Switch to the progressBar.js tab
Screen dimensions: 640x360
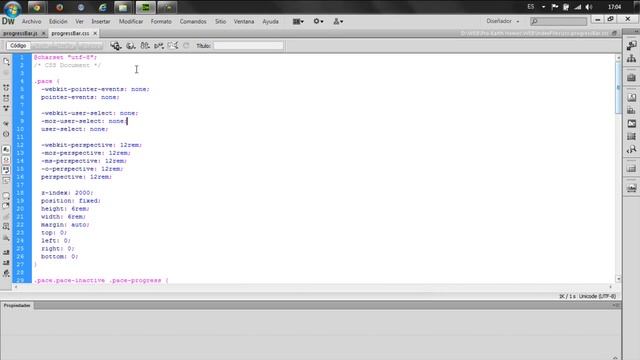point(20,33)
